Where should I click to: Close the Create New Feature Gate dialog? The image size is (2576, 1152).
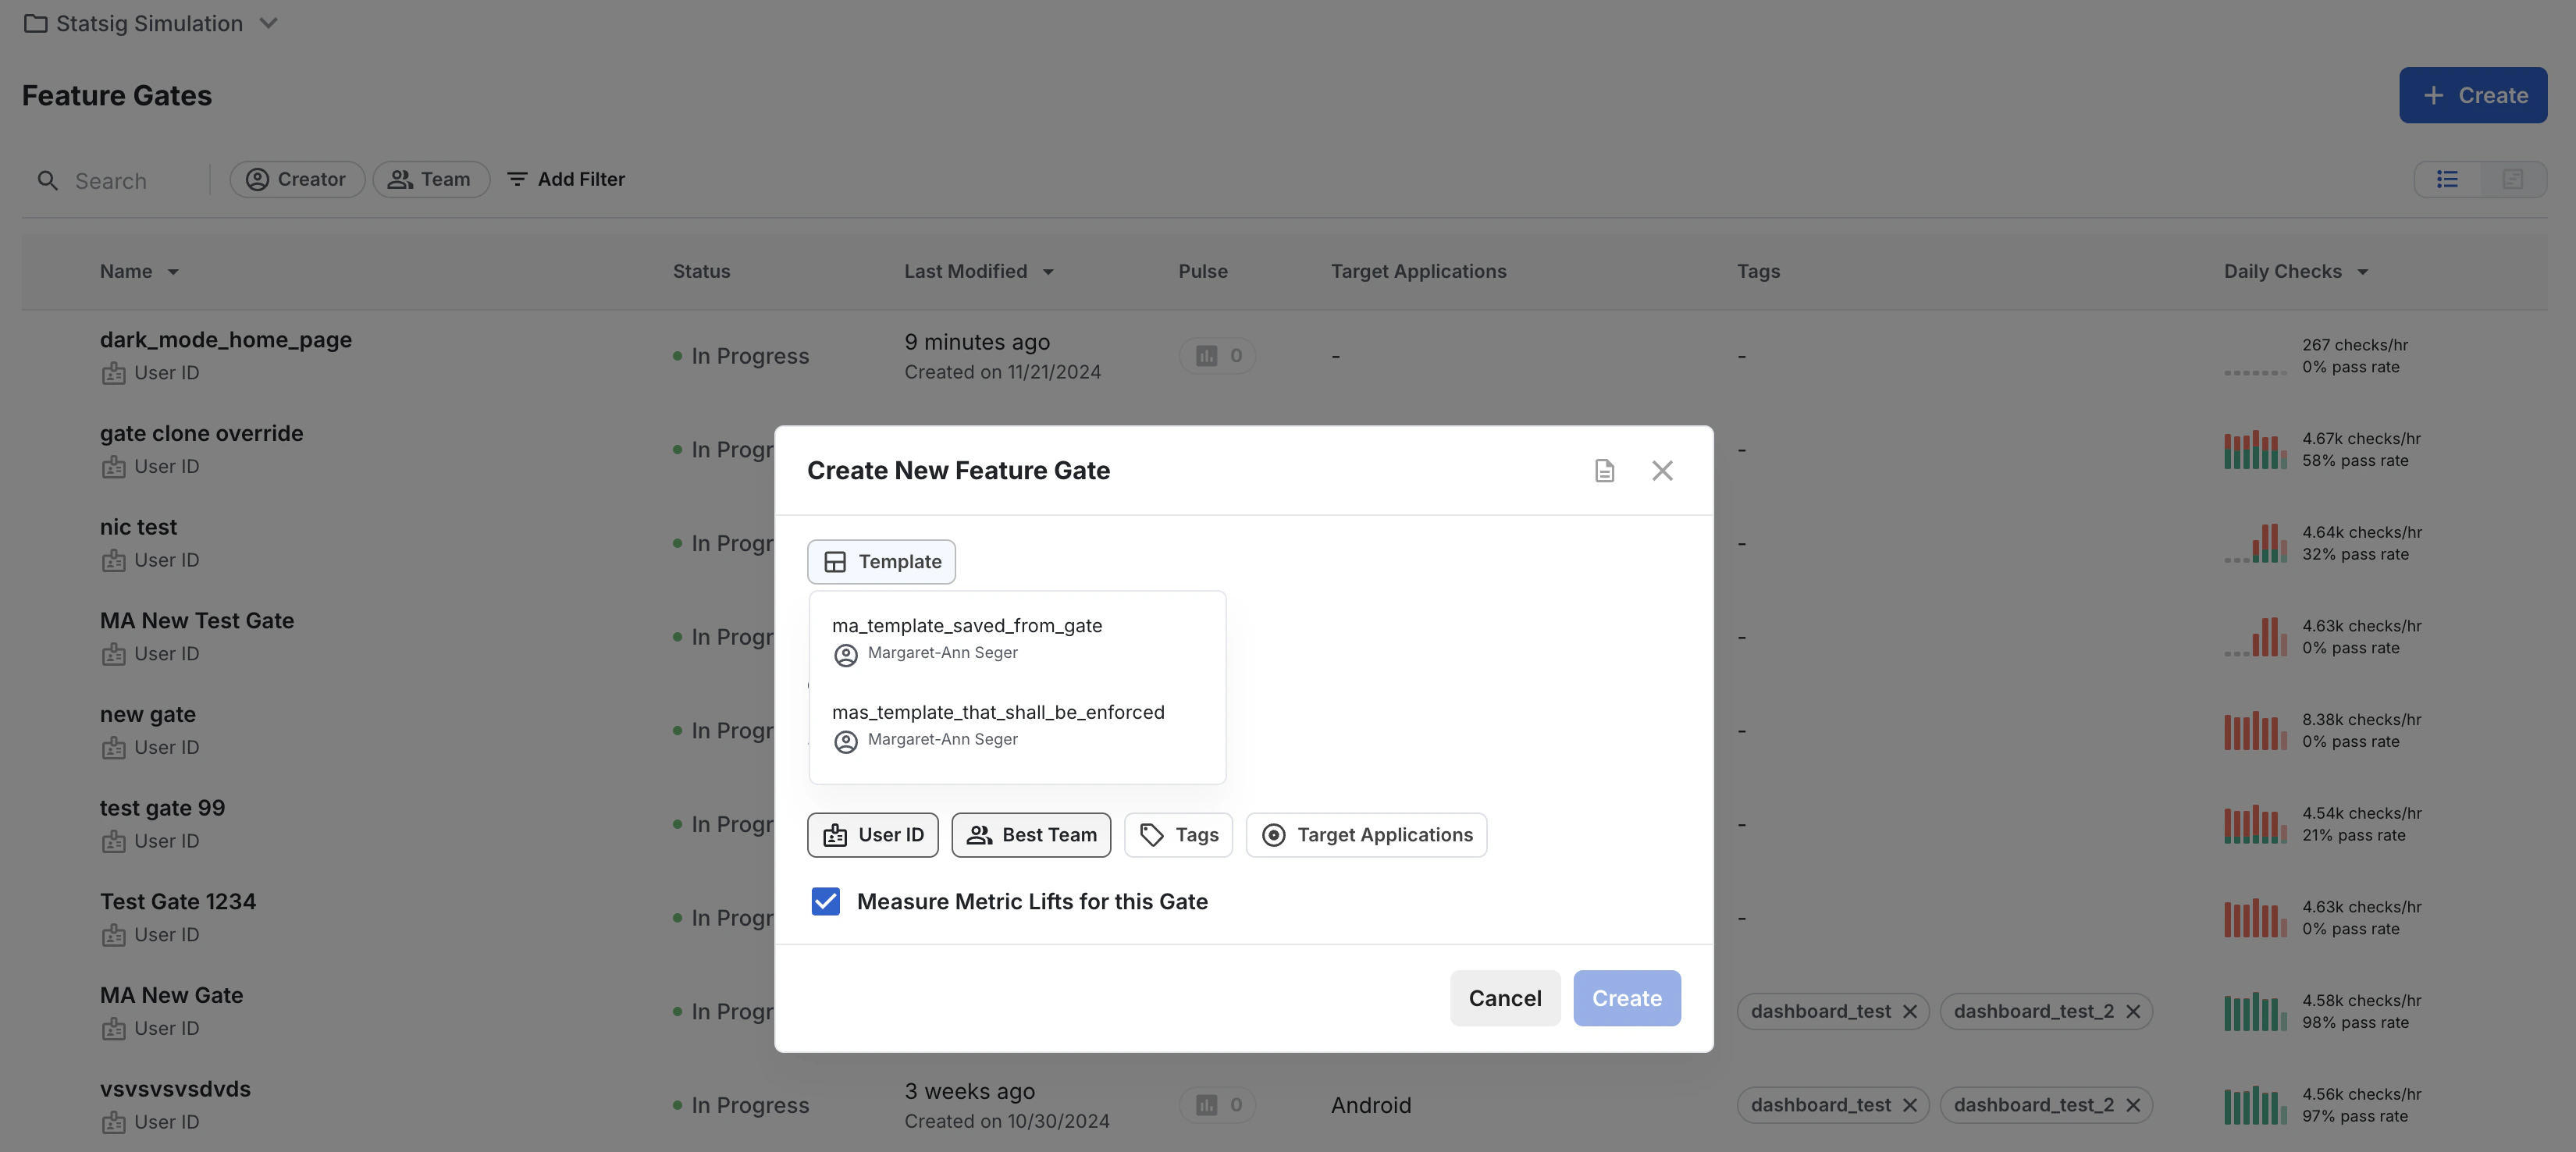(x=1662, y=470)
